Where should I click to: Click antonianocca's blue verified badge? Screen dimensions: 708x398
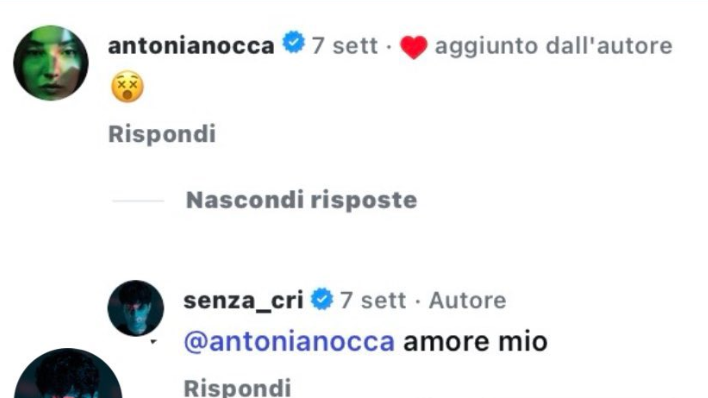point(293,42)
